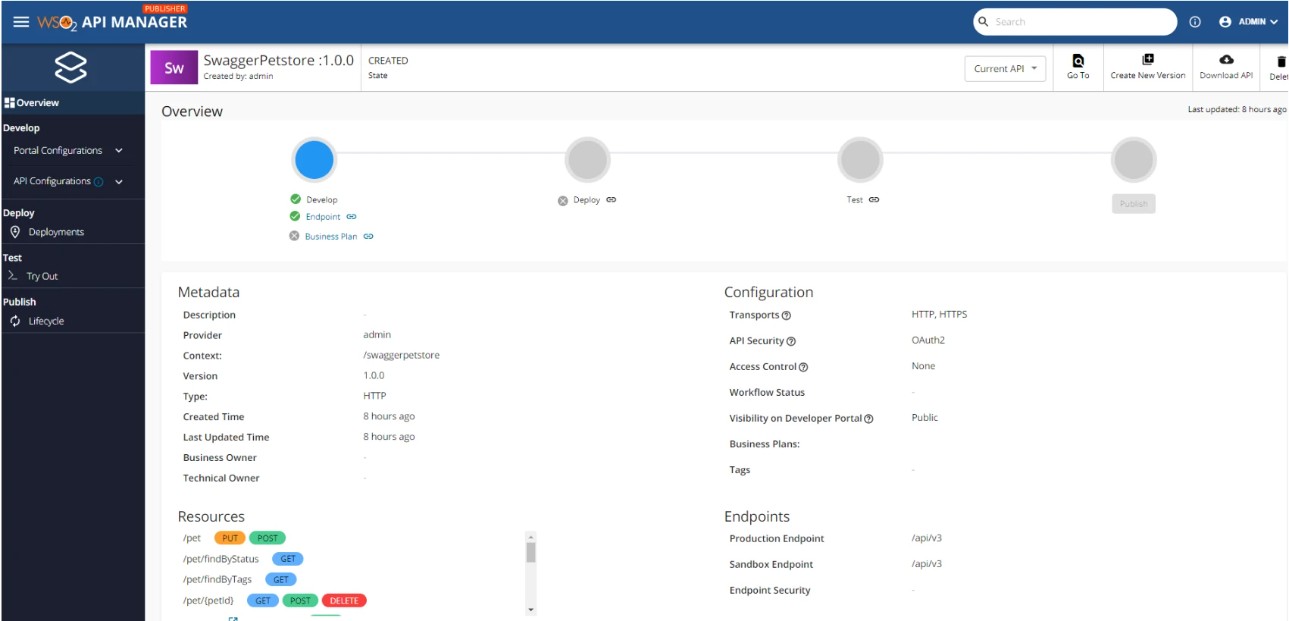Image resolution: width=1289 pixels, height=621 pixels.
Task: Open the Current API dropdown
Action: pos(1005,69)
